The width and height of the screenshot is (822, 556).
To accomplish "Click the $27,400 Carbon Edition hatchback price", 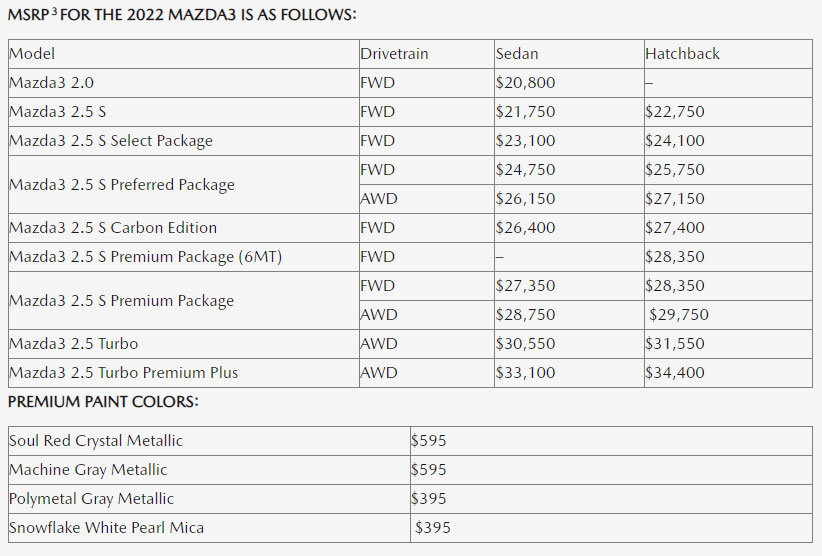I will [x=675, y=228].
